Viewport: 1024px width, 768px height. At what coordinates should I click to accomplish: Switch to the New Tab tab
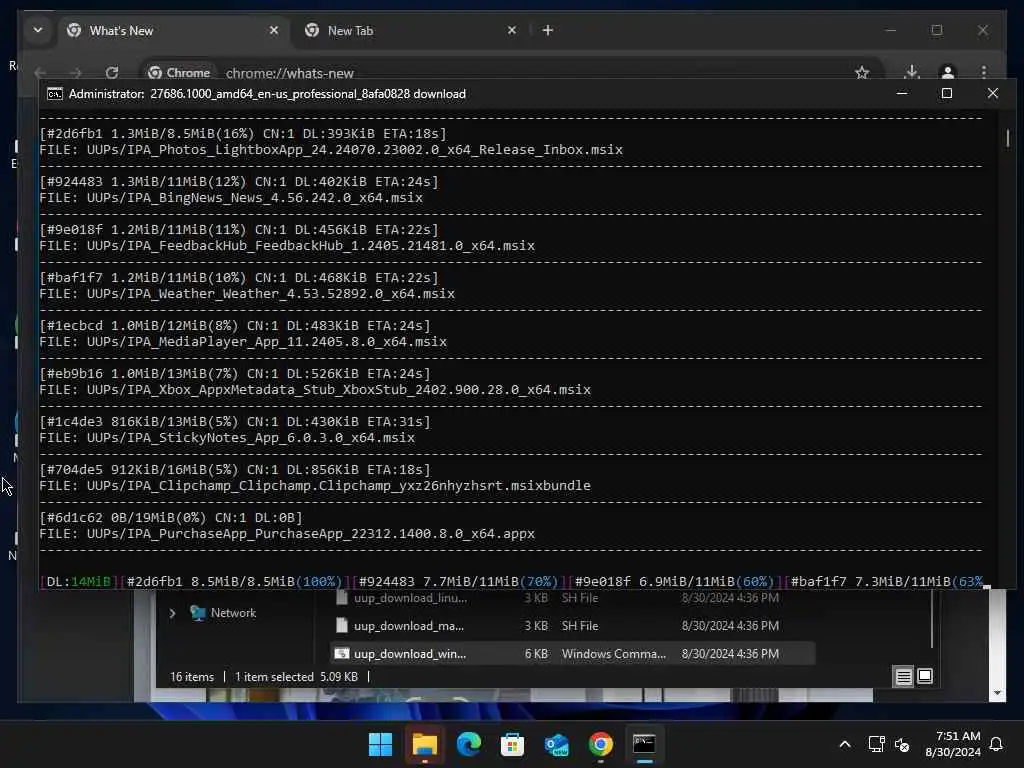coord(411,31)
